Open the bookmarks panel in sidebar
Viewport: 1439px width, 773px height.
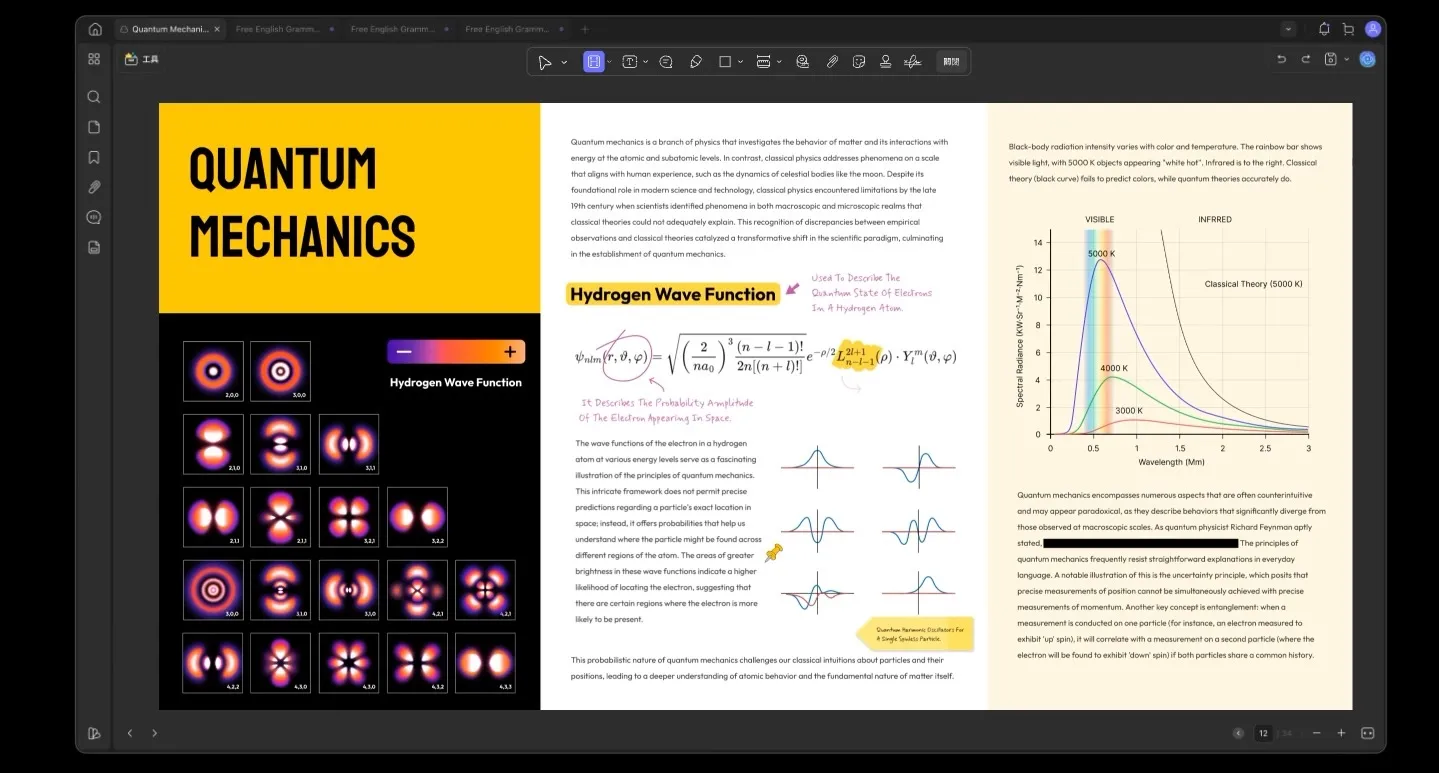[x=94, y=157]
